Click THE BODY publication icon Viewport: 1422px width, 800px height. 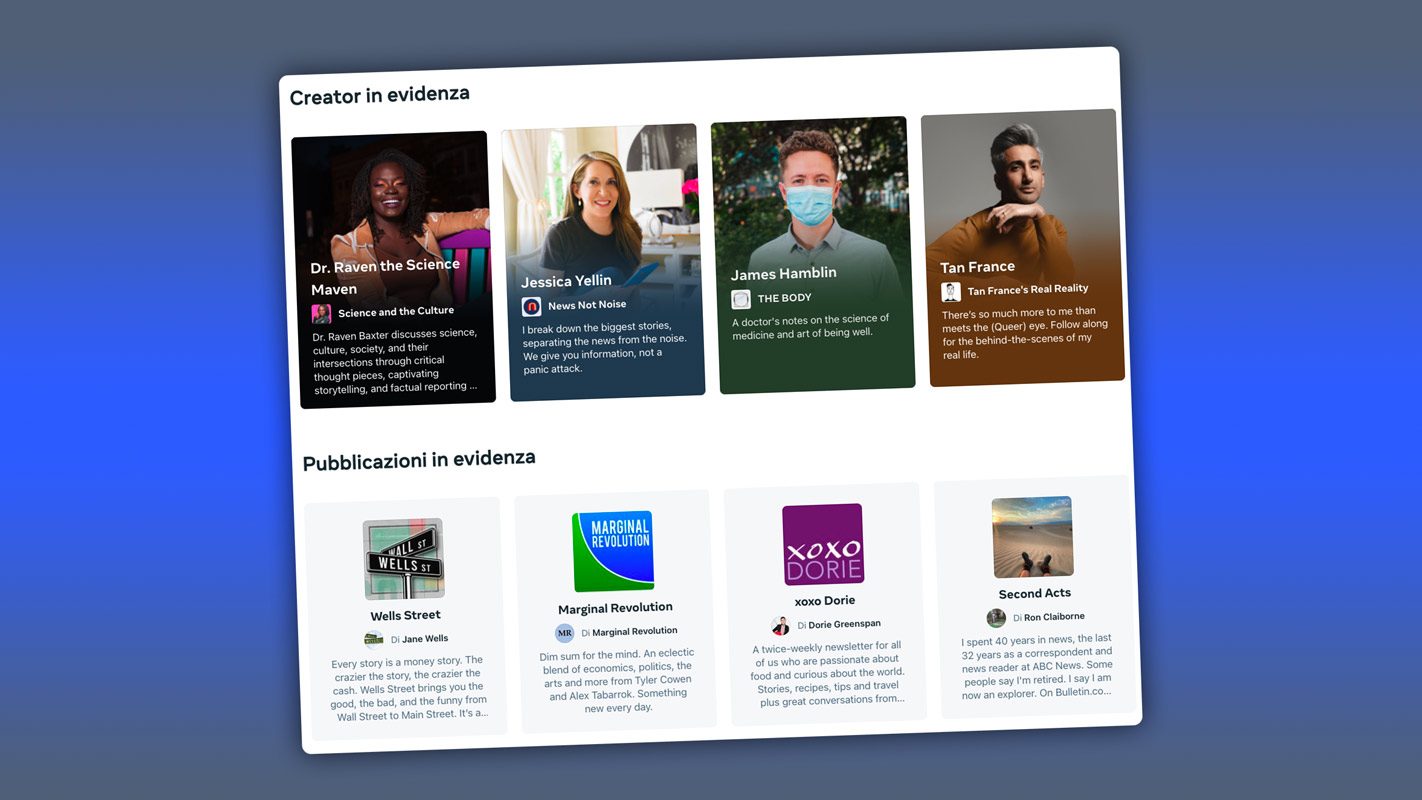(x=741, y=299)
